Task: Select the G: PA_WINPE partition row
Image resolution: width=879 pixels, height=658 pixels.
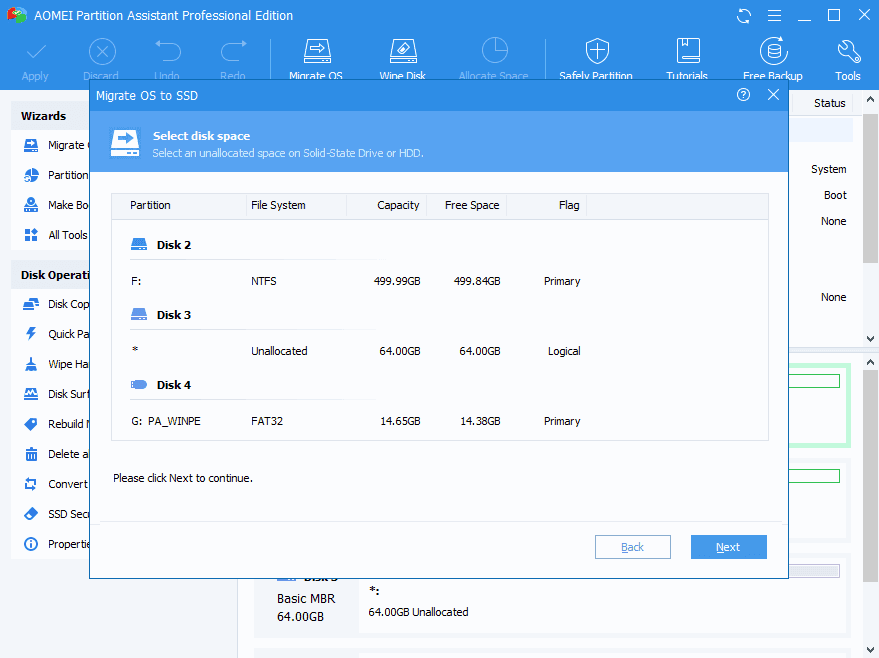Action: pyautogui.click(x=440, y=421)
